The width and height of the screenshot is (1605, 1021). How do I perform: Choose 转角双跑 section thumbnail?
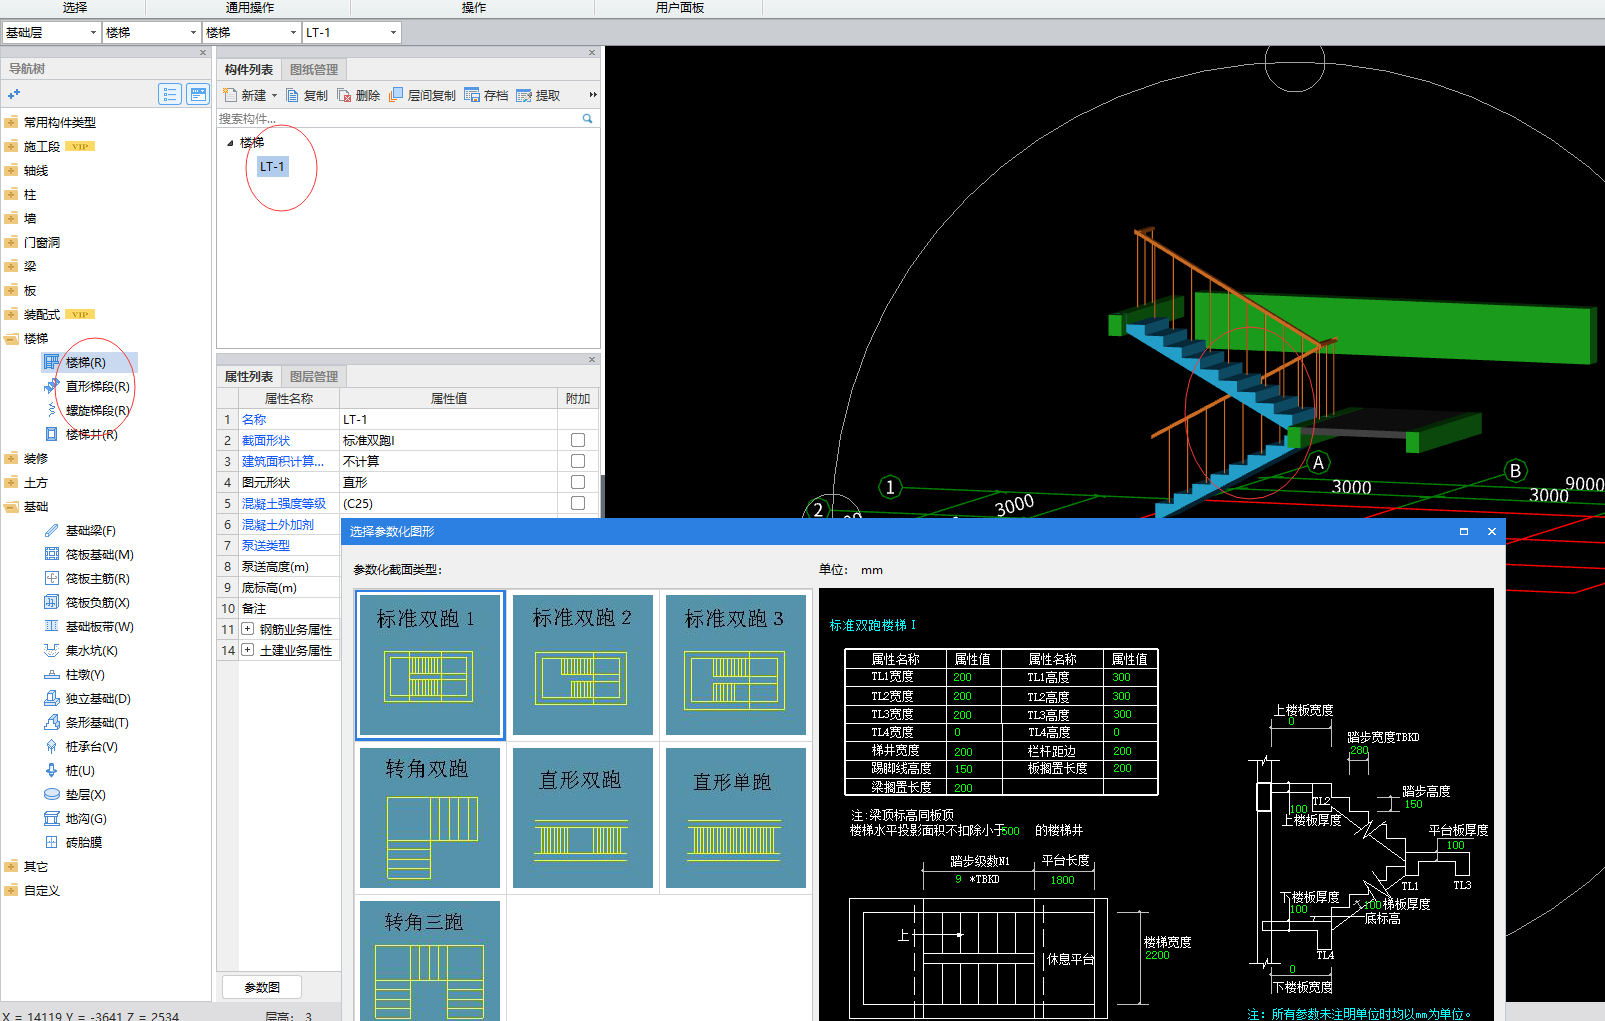tap(429, 818)
